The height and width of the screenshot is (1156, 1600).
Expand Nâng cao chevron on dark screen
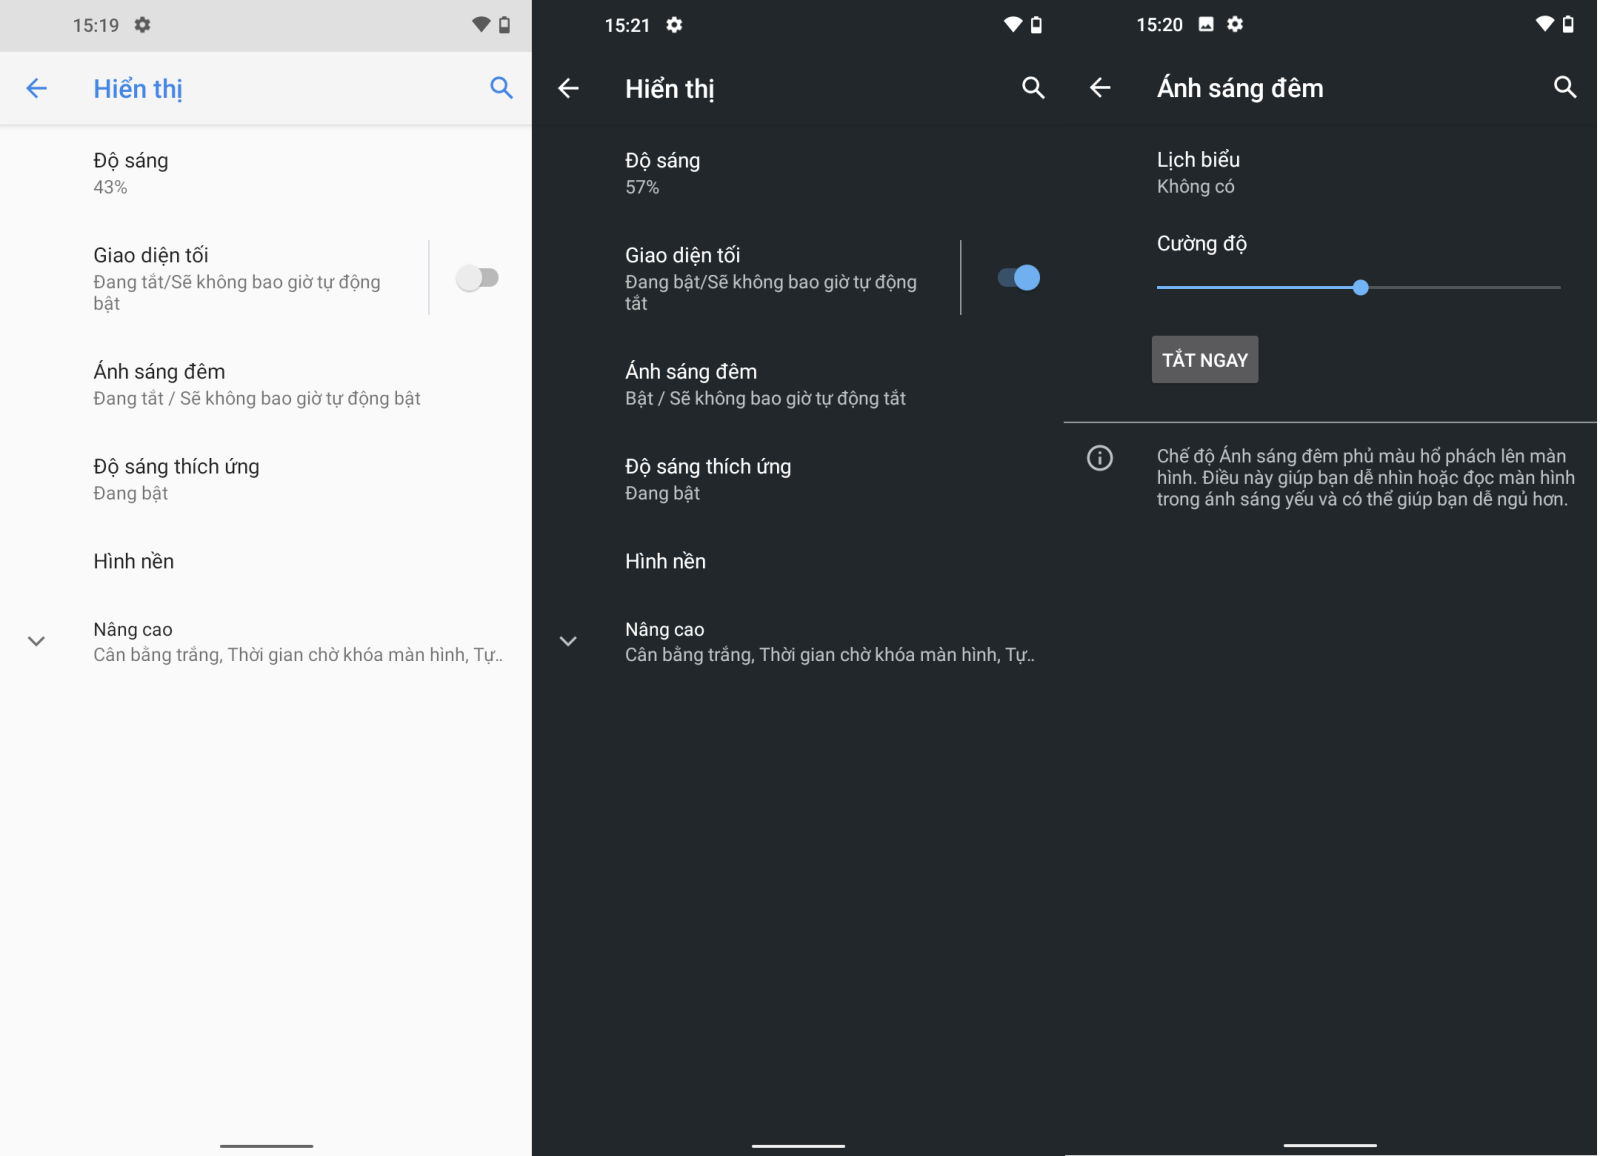pos(568,641)
